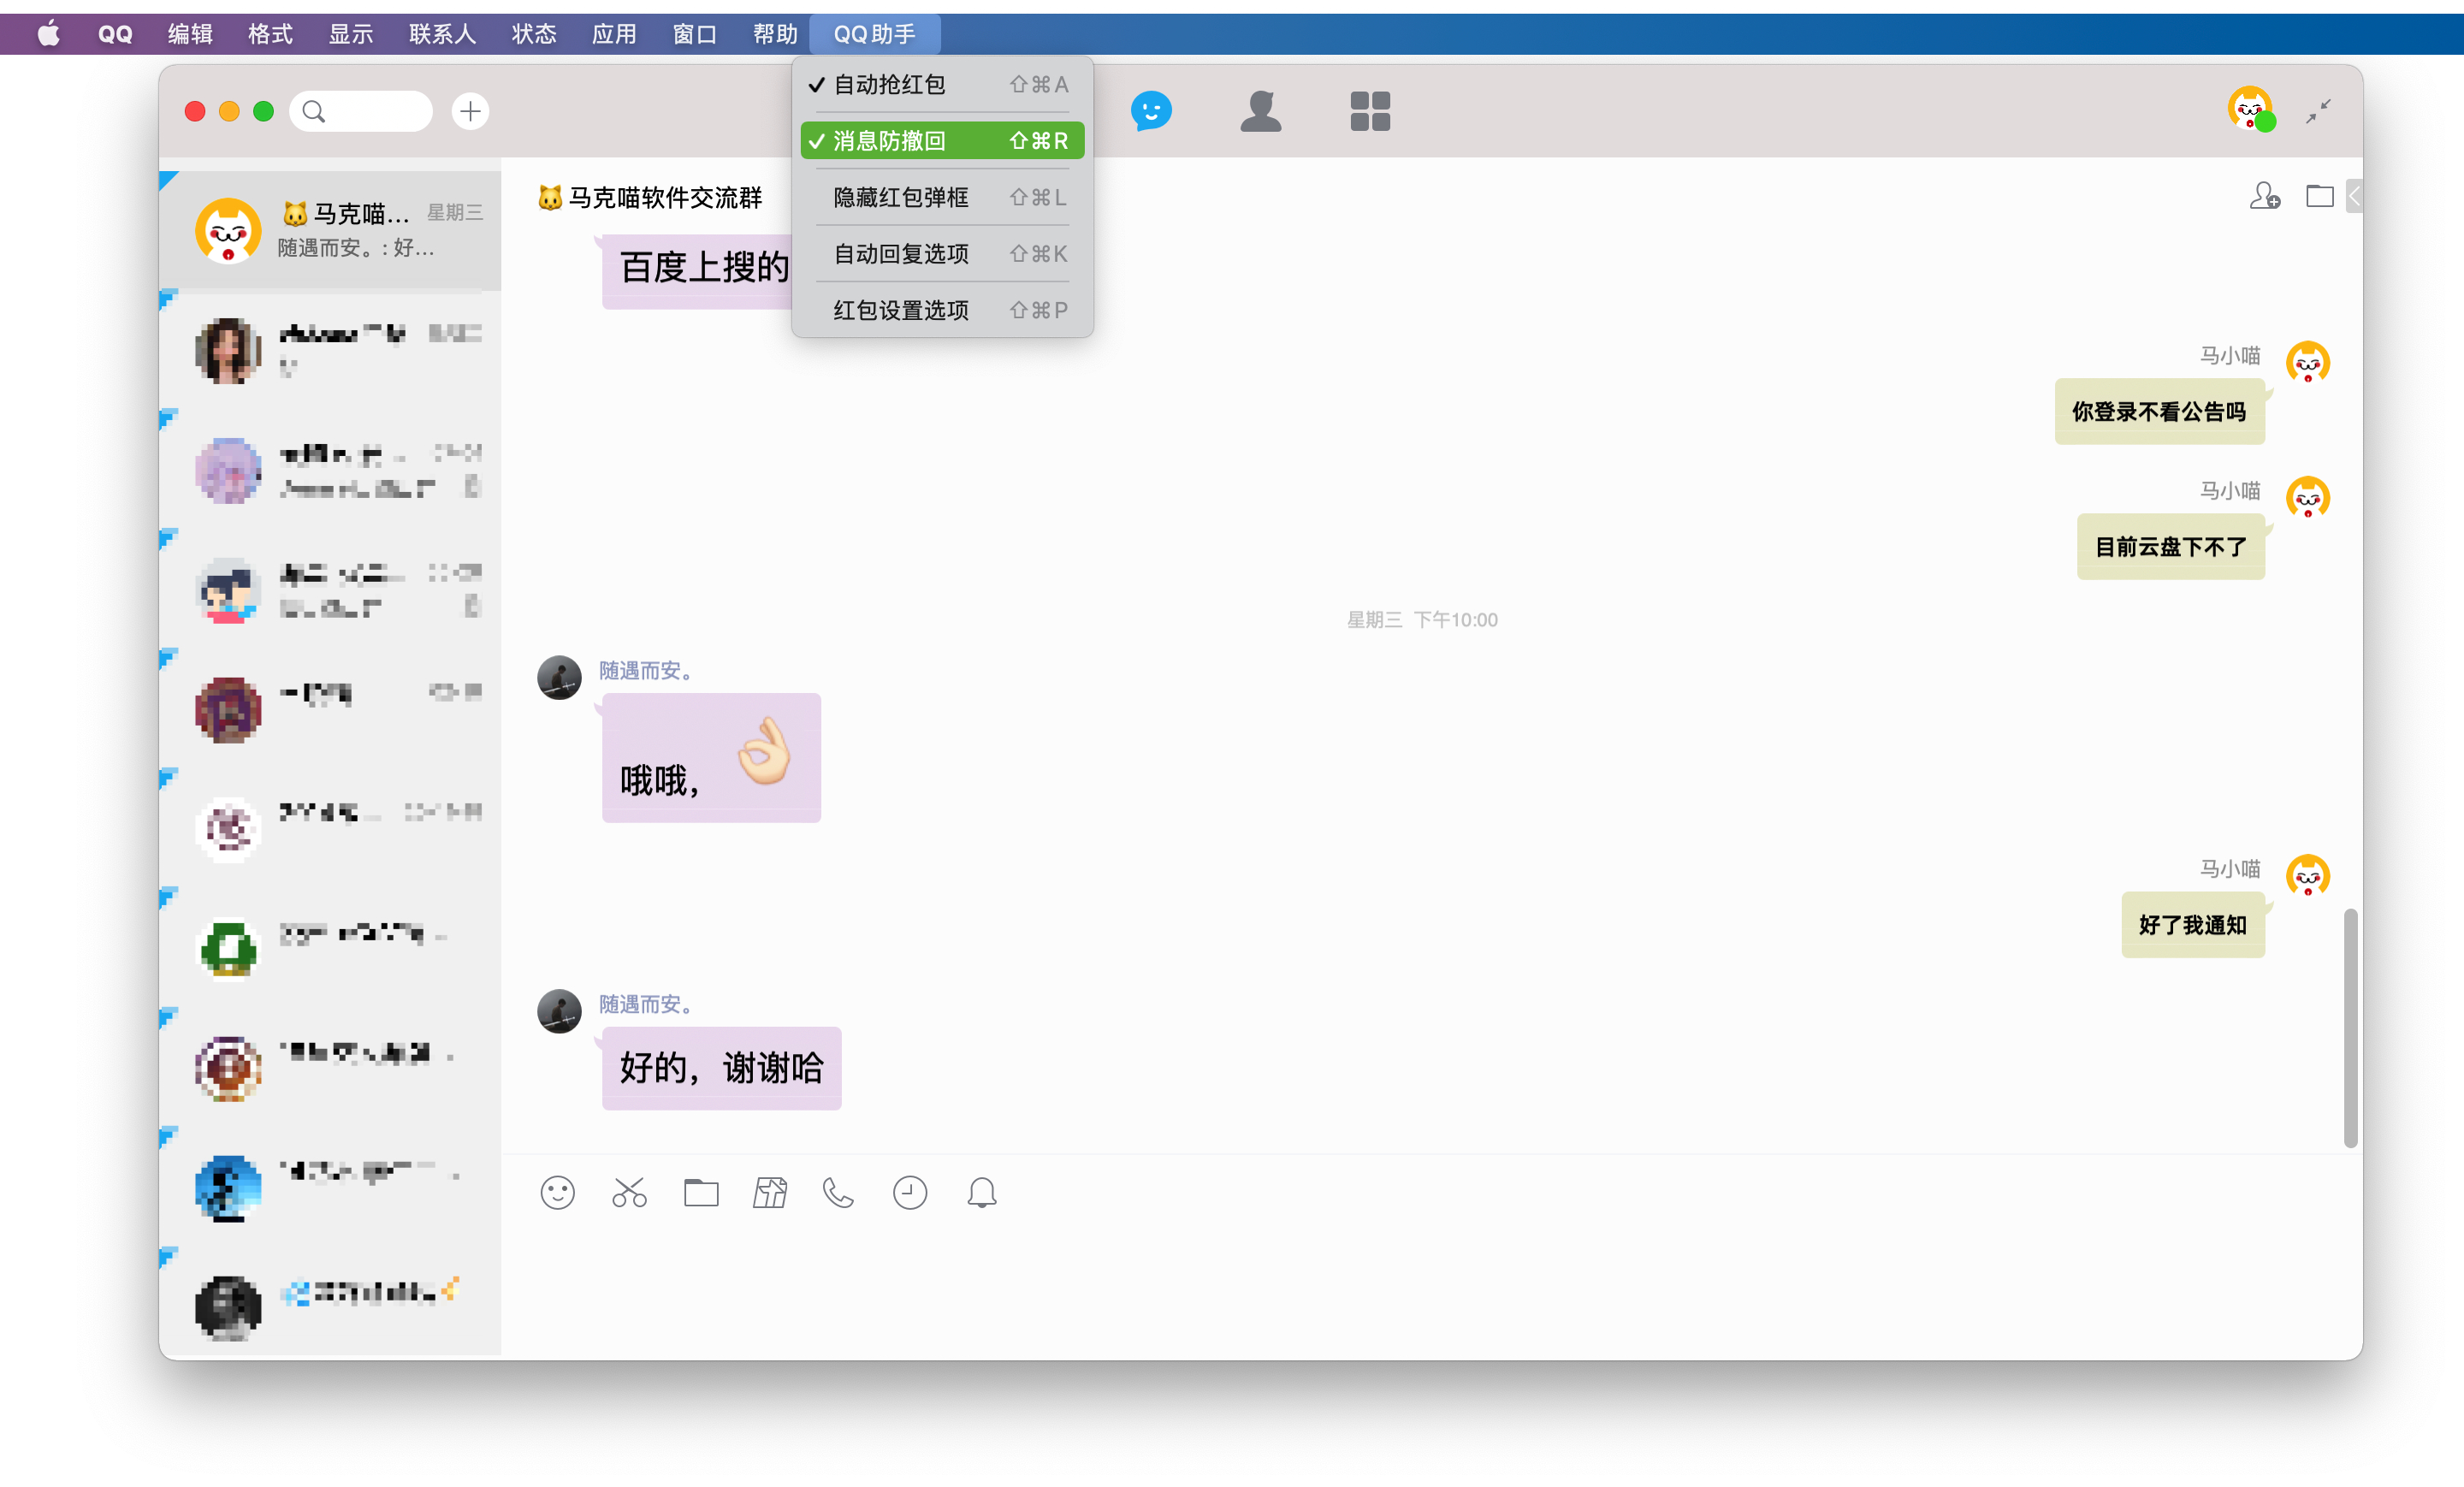Select the screenshot scissors tool
2464x1487 pixels.
[x=629, y=1192]
